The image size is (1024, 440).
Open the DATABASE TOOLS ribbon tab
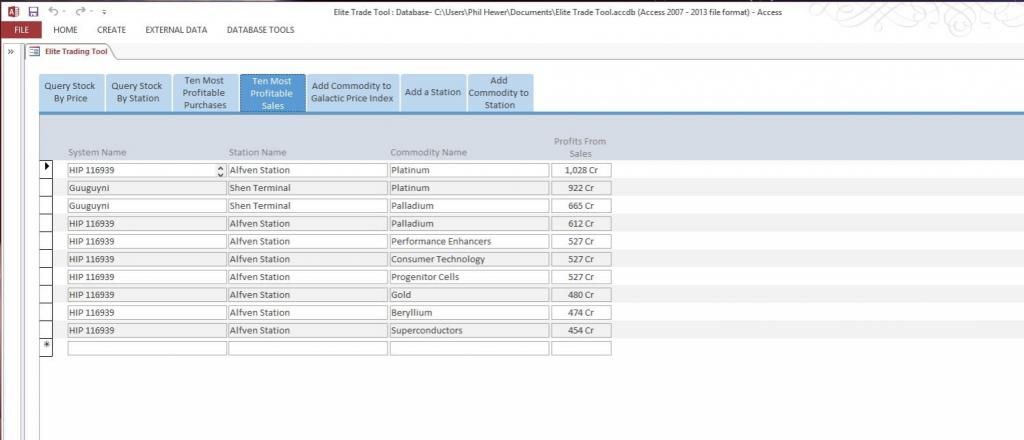(261, 29)
